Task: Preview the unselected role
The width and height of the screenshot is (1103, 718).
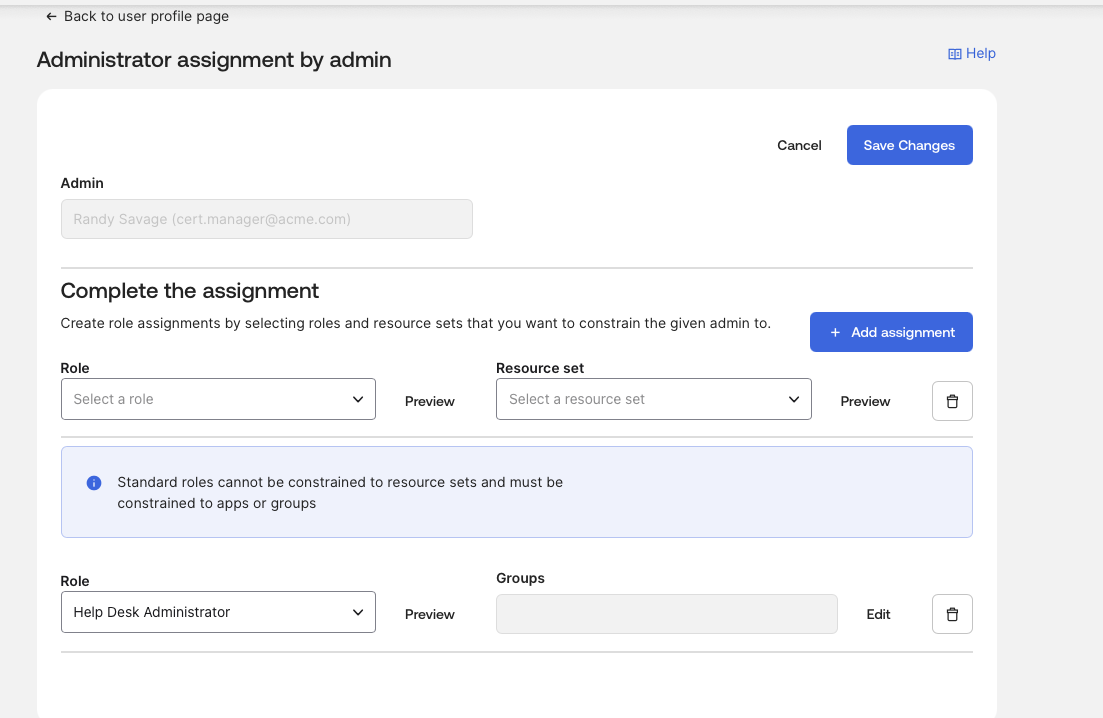Action: (430, 402)
